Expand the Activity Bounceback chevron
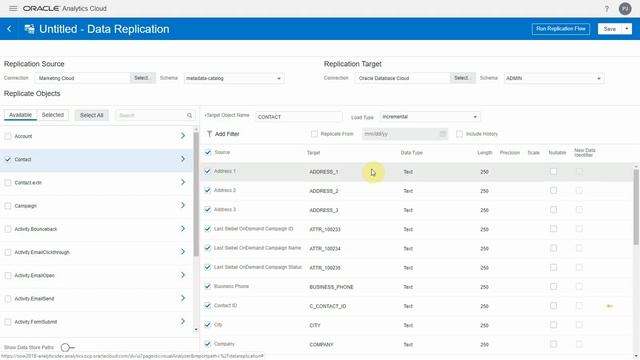Viewport: 640px width, 360px height. coord(183,229)
